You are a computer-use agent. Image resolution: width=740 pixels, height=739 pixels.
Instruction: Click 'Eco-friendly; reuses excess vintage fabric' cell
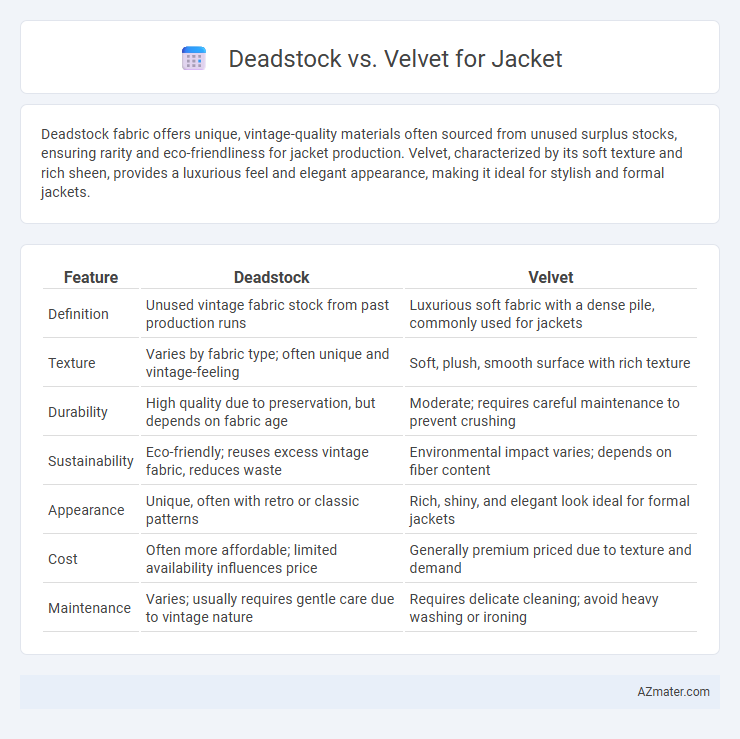click(257, 461)
